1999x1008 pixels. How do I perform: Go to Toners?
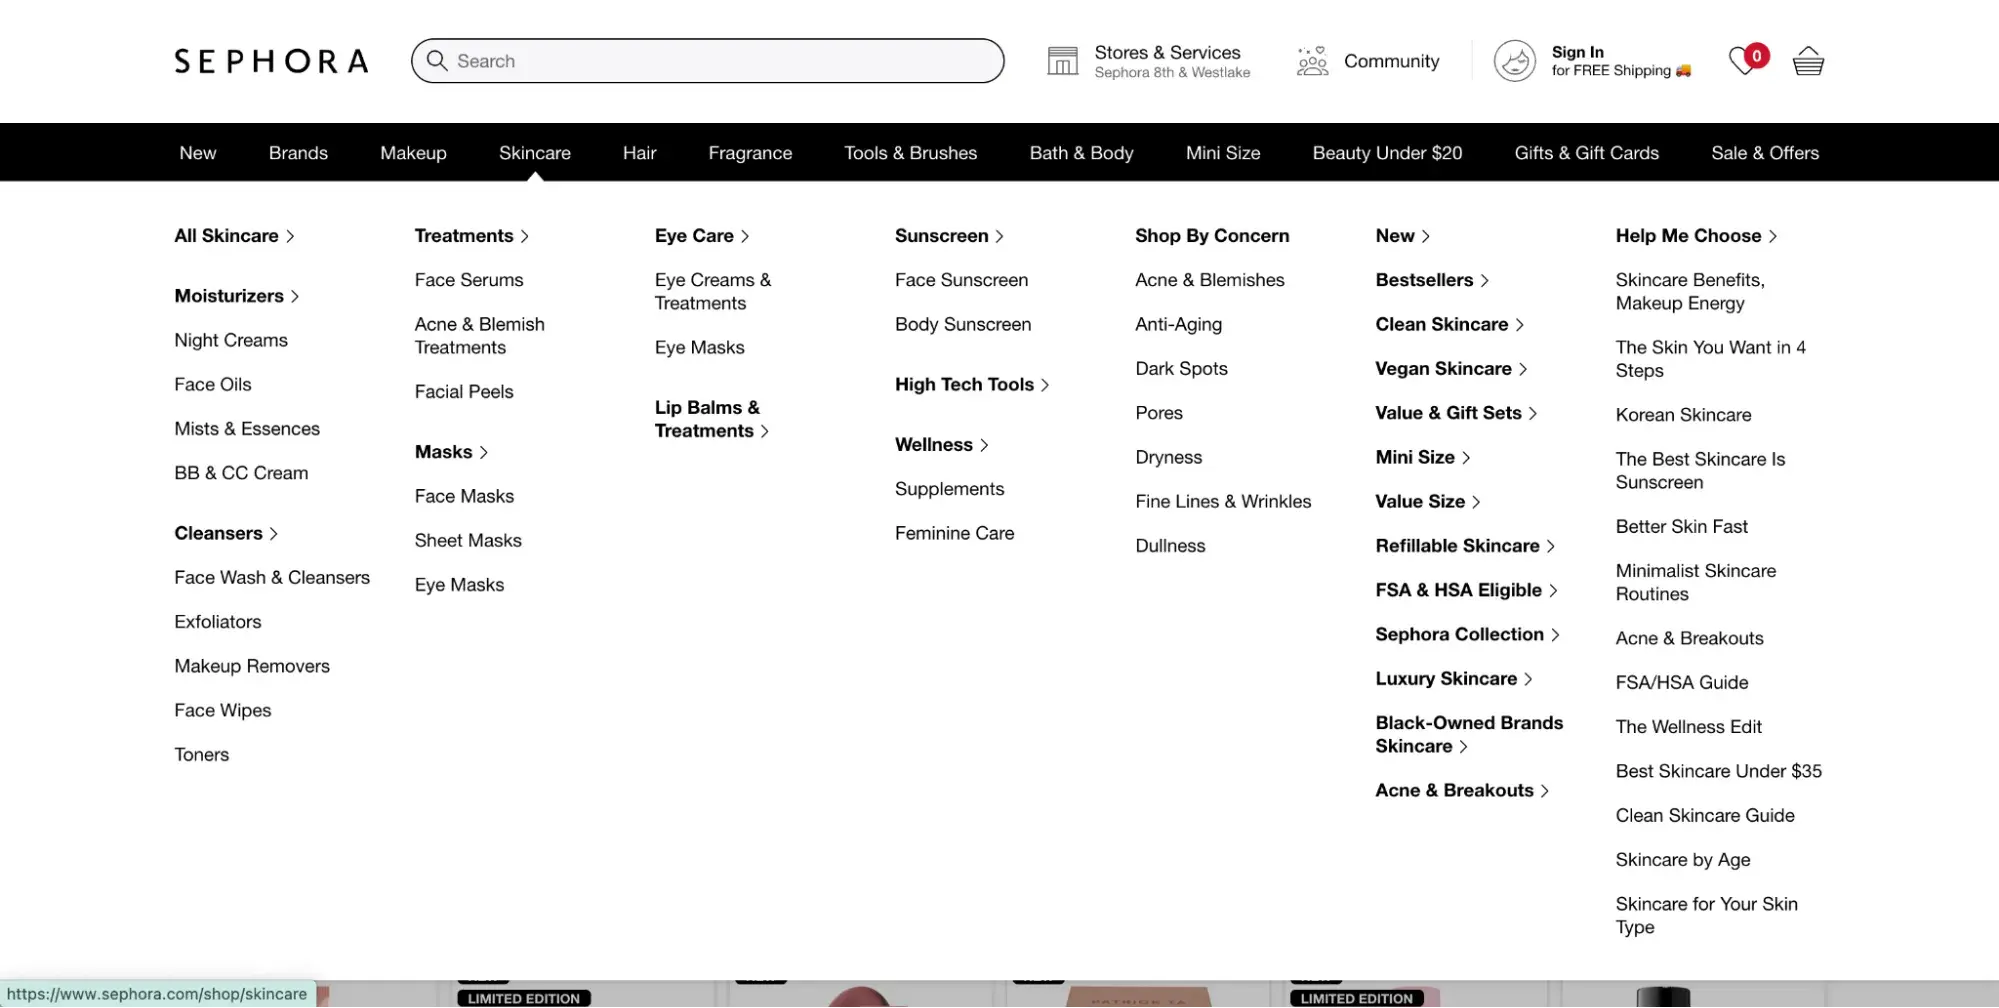[x=202, y=755]
